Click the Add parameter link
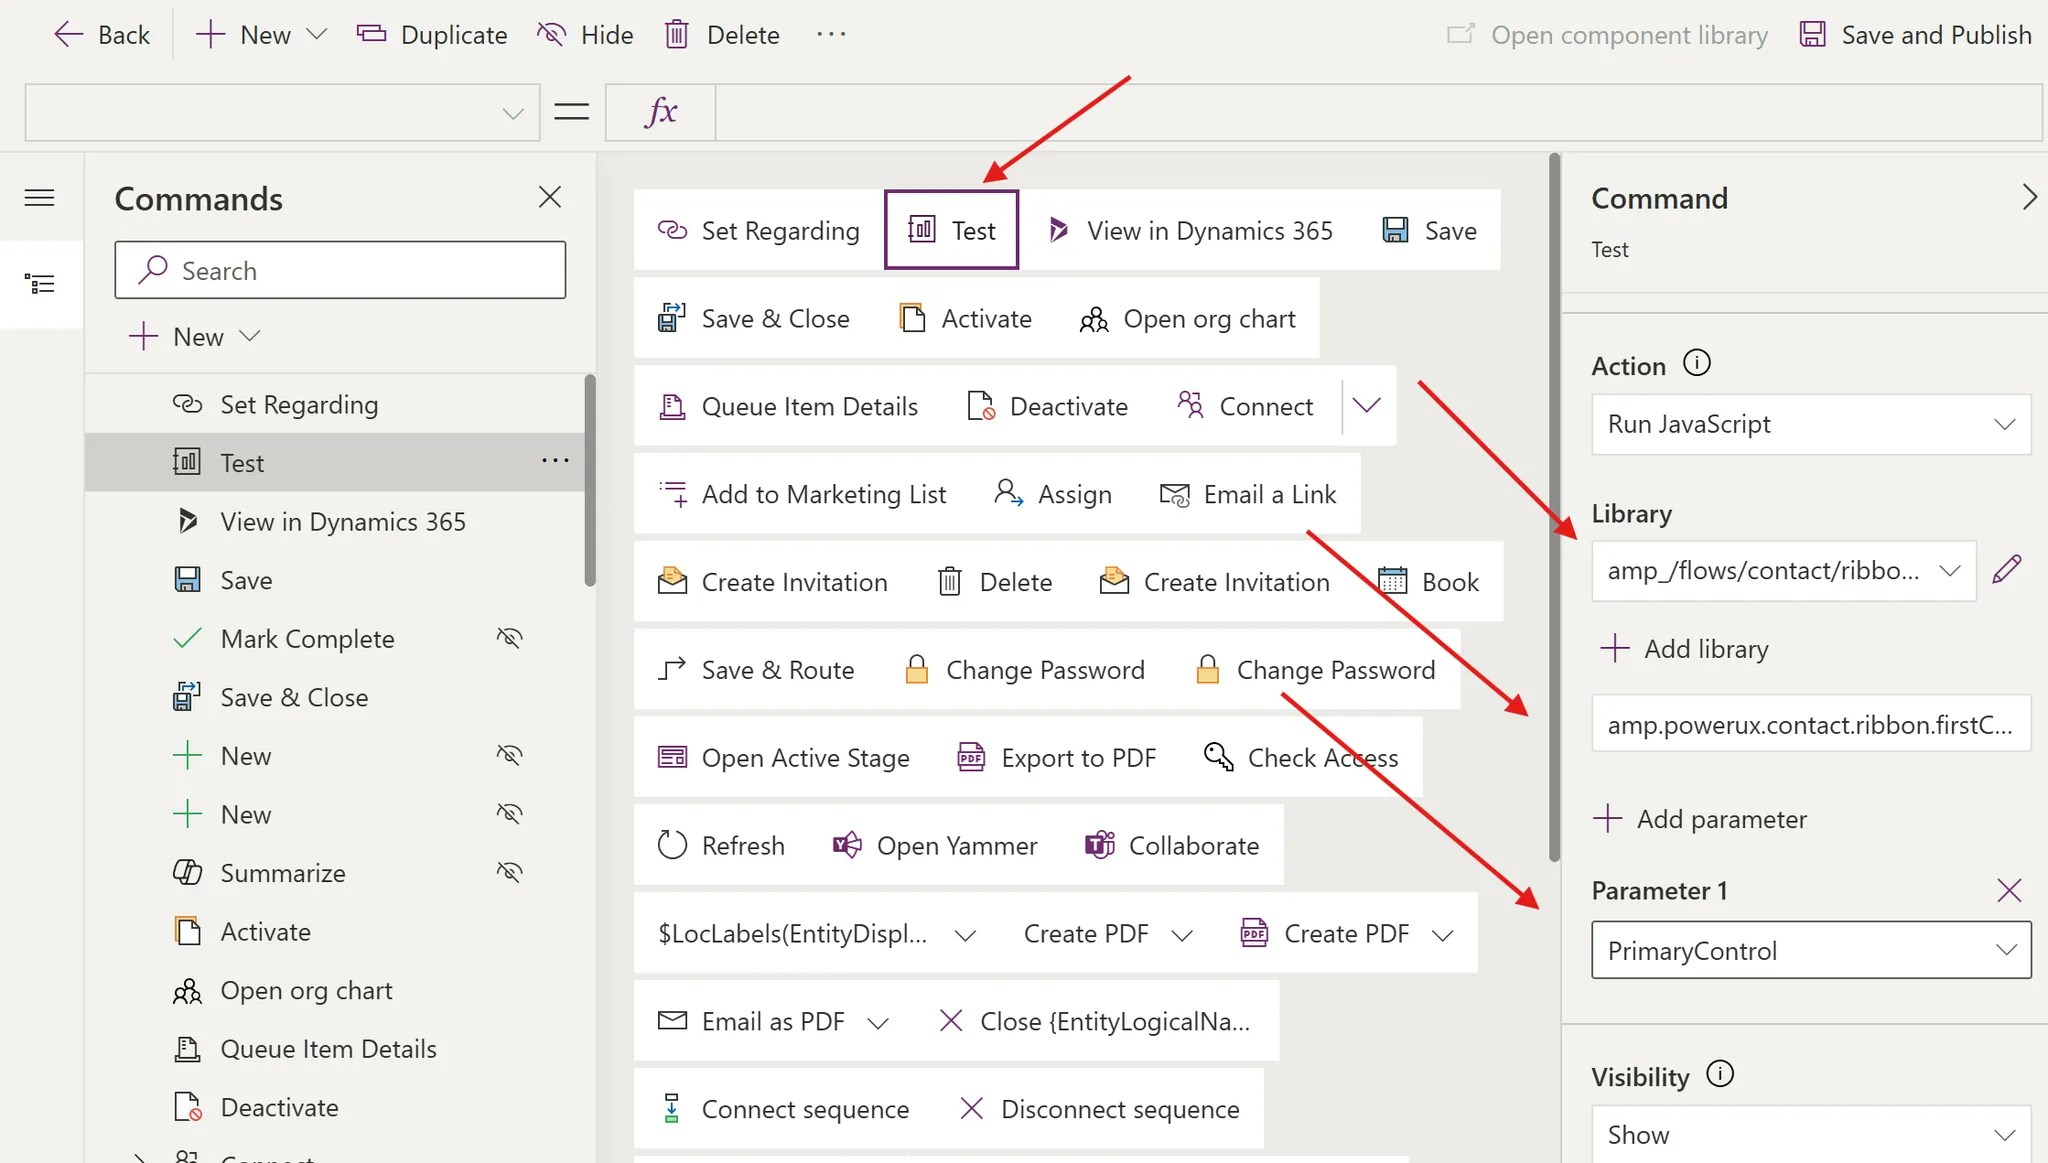 point(1700,819)
